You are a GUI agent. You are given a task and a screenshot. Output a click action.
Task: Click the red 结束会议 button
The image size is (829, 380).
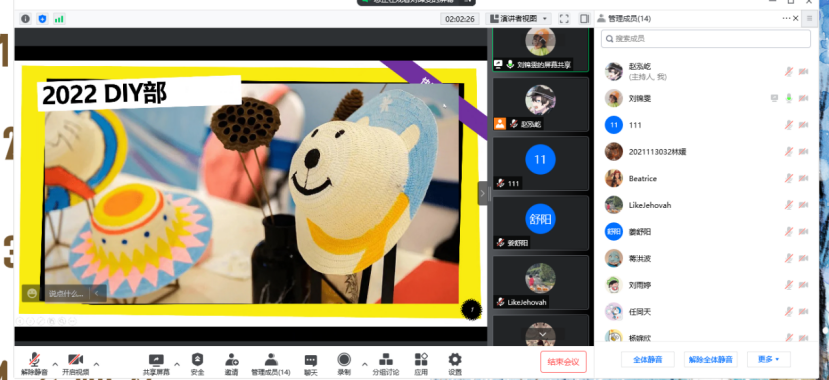click(564, 362)
